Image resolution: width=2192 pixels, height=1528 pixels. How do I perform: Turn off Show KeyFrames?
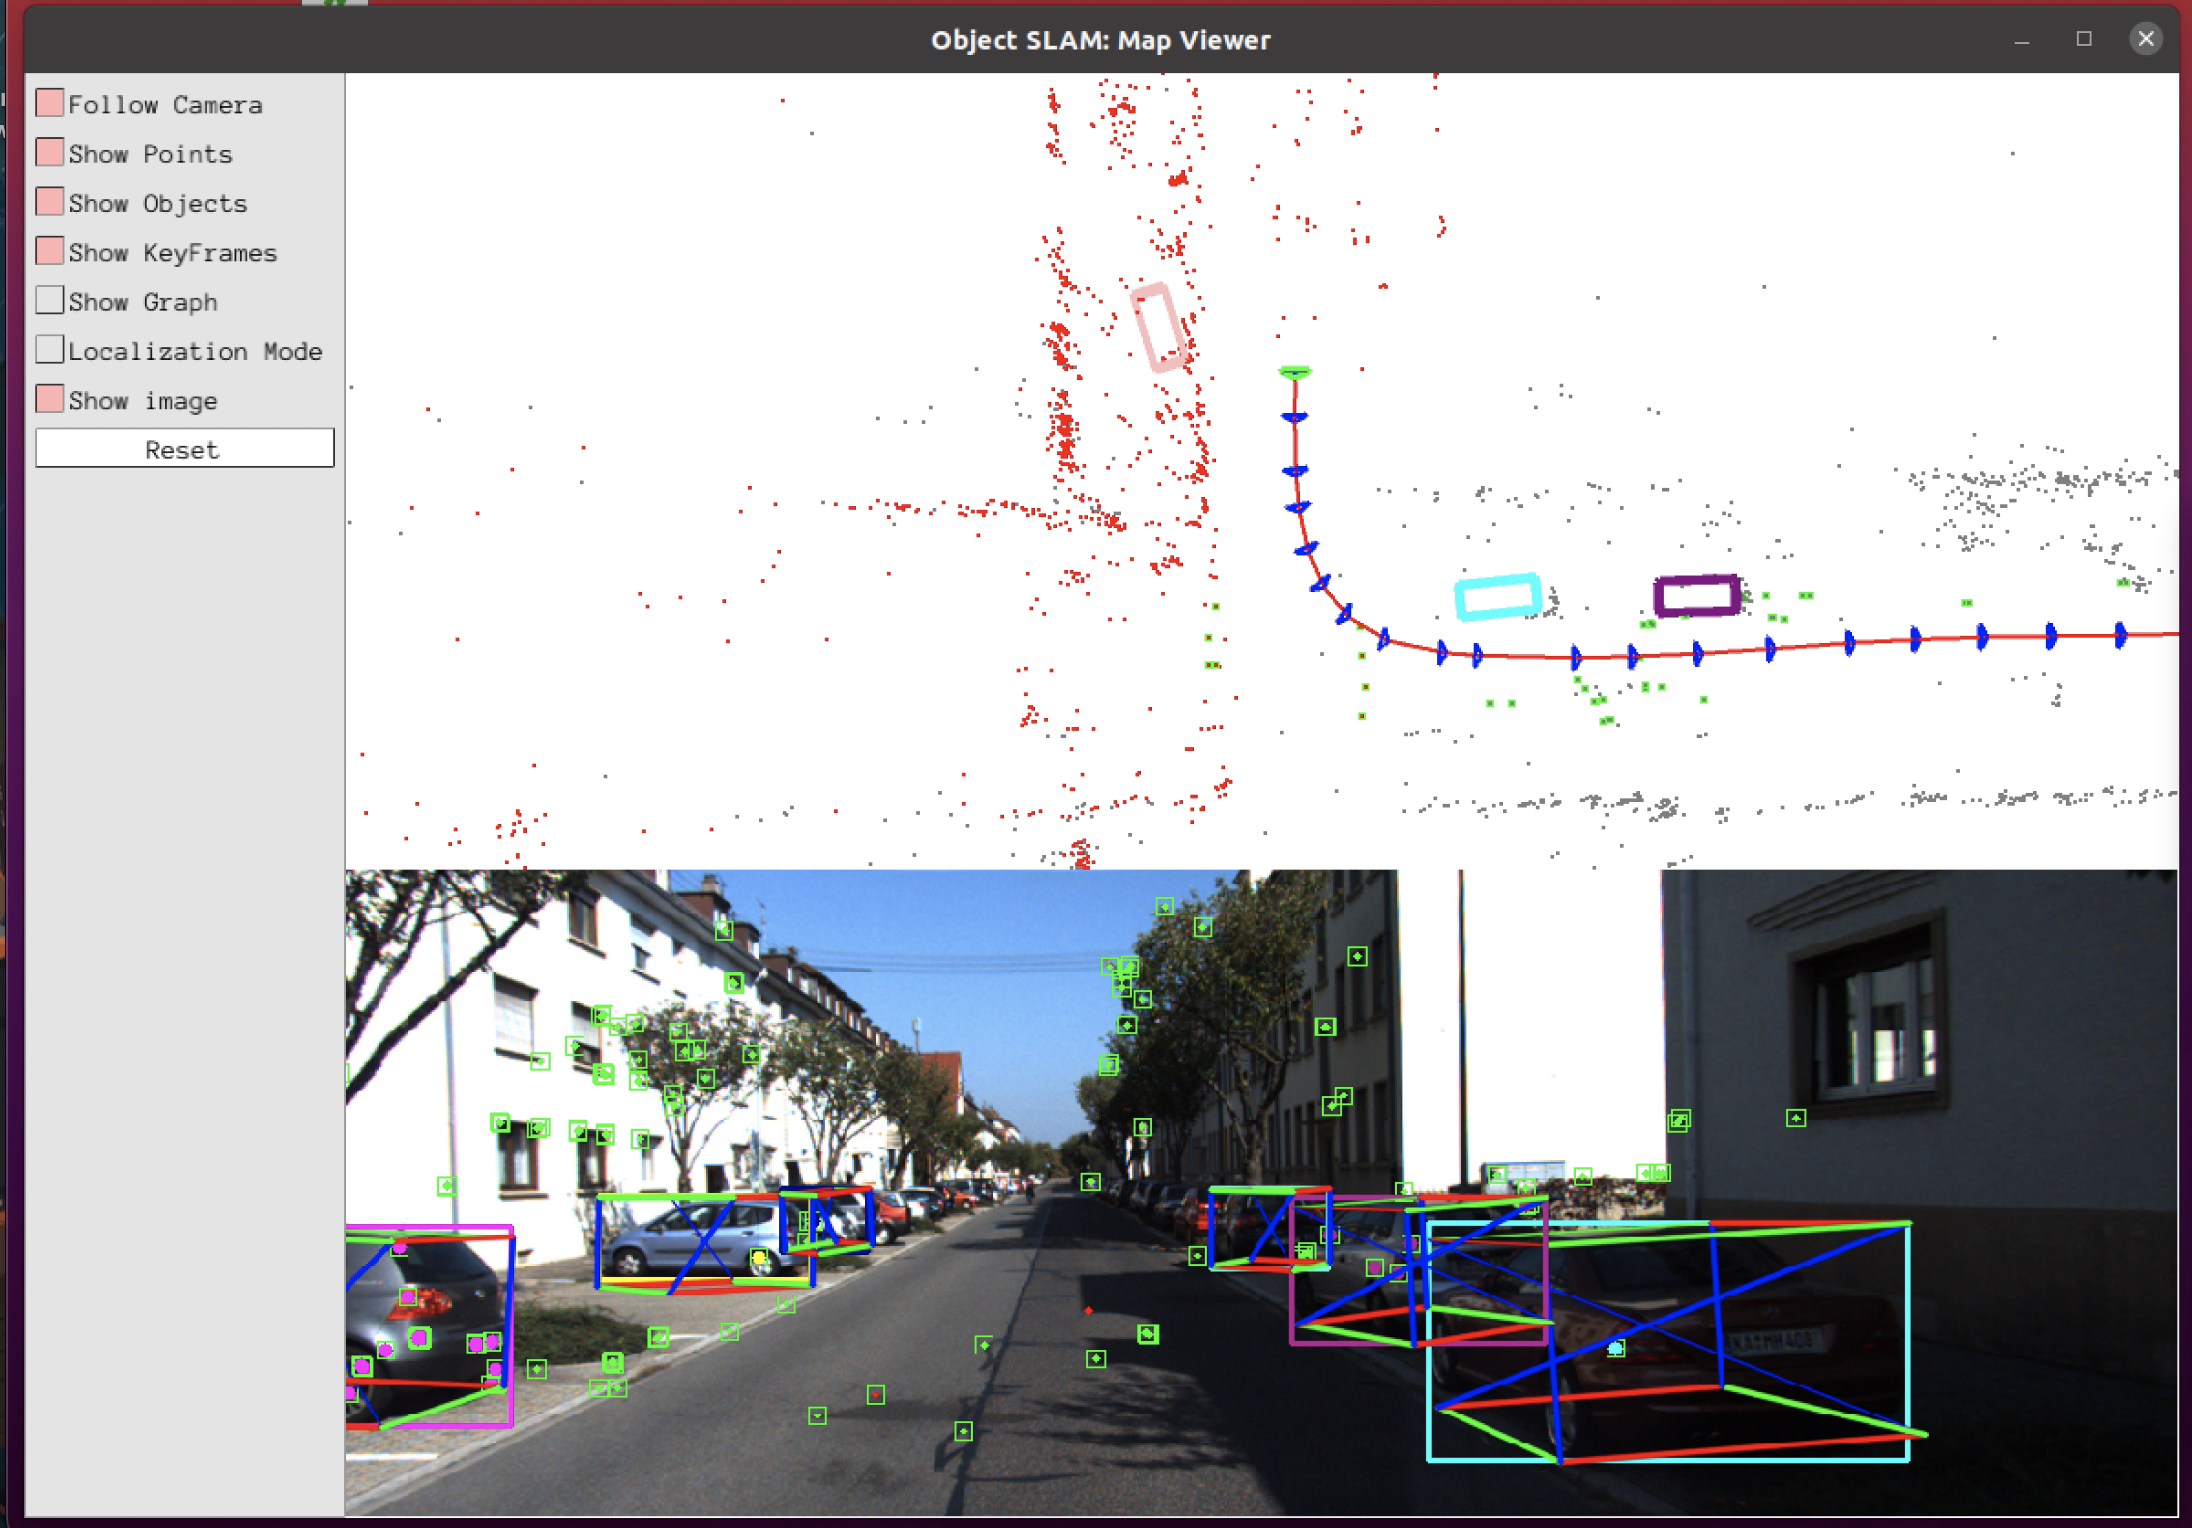tap(50, 251)
